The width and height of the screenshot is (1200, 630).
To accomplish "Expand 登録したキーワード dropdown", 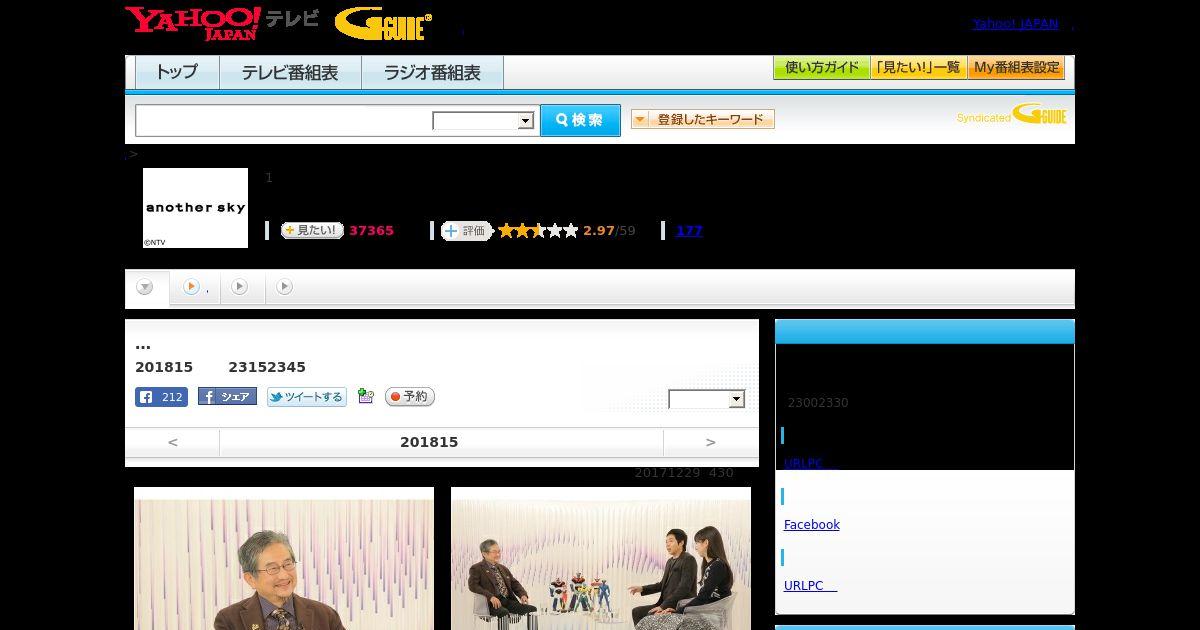I will click(703, 119).
